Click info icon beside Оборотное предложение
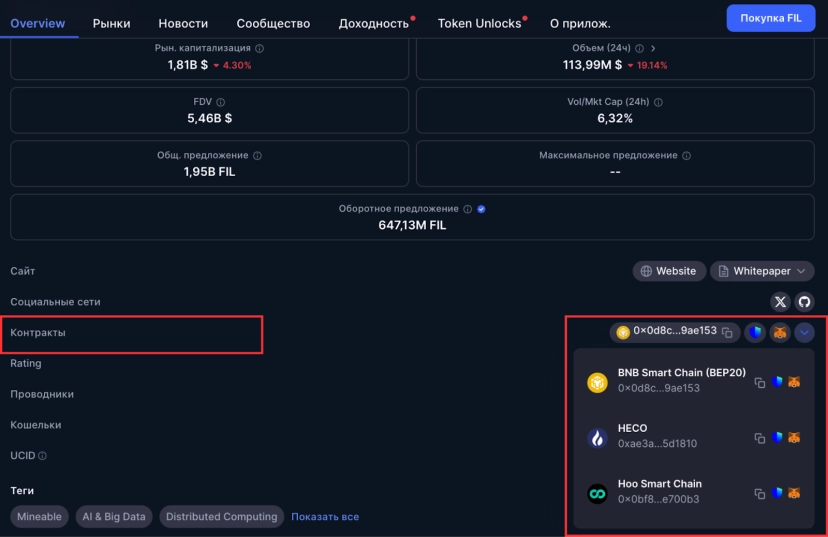 (x=467, y=209)
